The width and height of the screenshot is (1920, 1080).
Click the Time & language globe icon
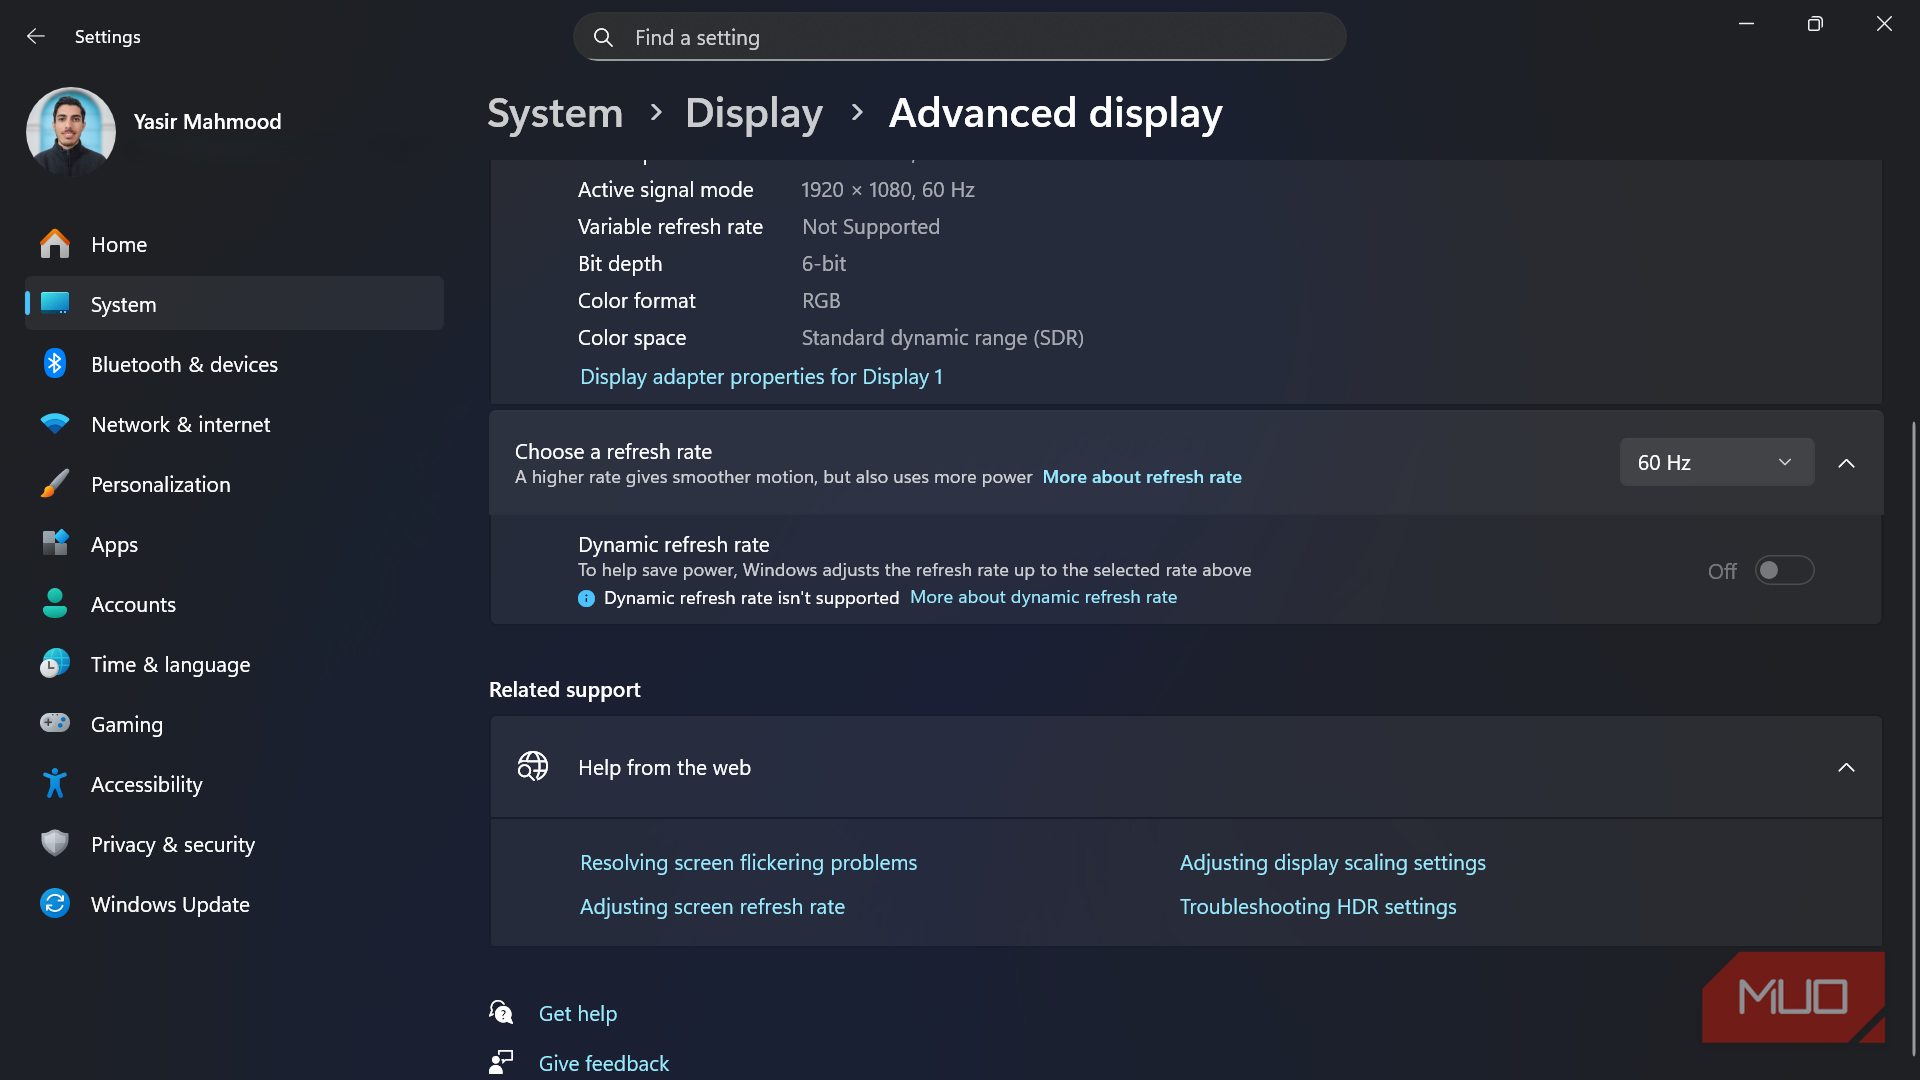tap(55, 664)
